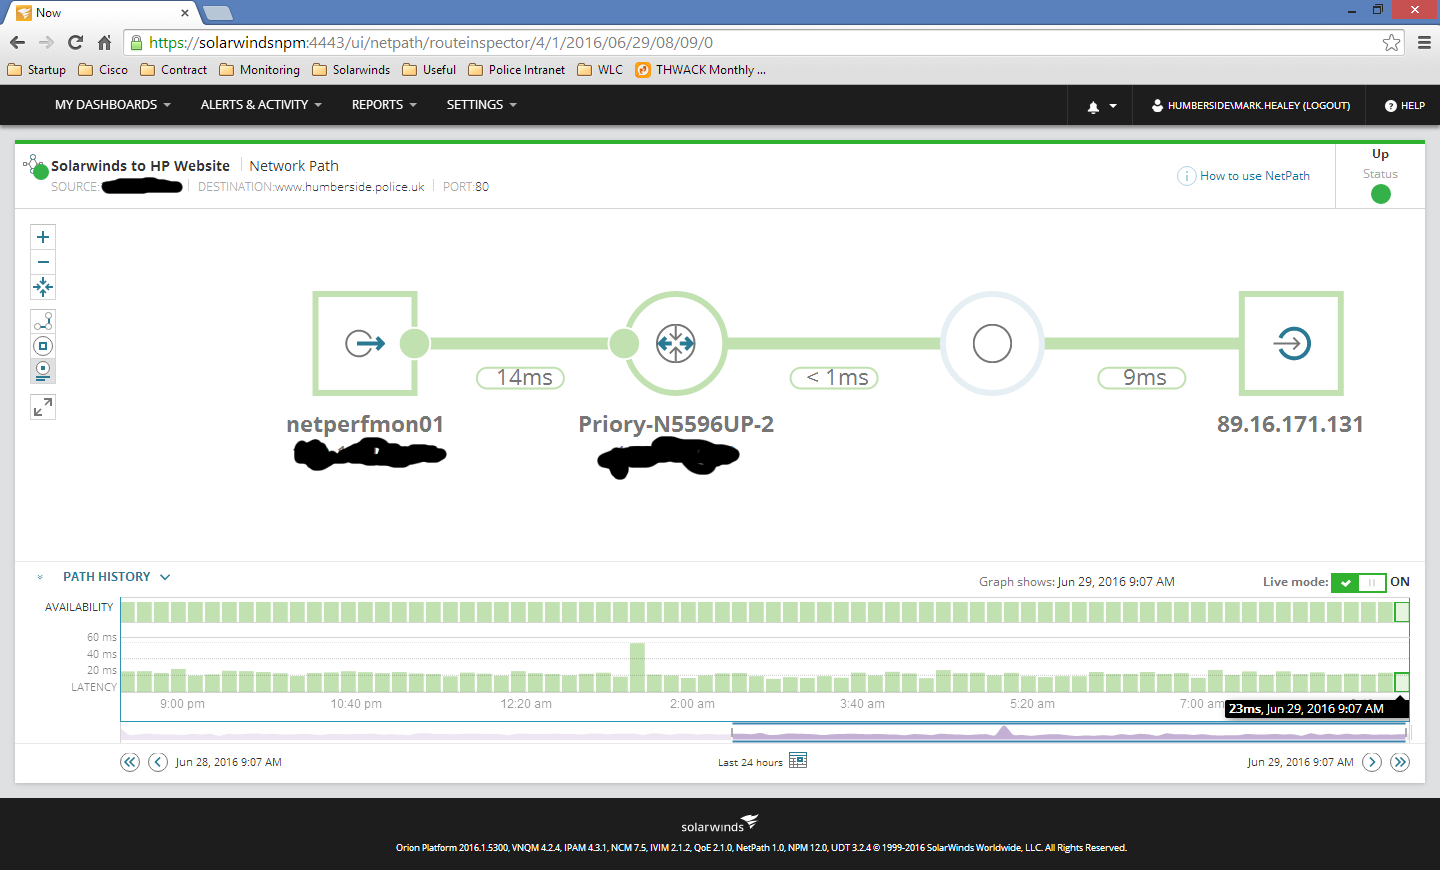Select the unnamed hop node circle
The height and width of the screenshot is (870, 1440).
pyautogui.click(x=992, y=343)
